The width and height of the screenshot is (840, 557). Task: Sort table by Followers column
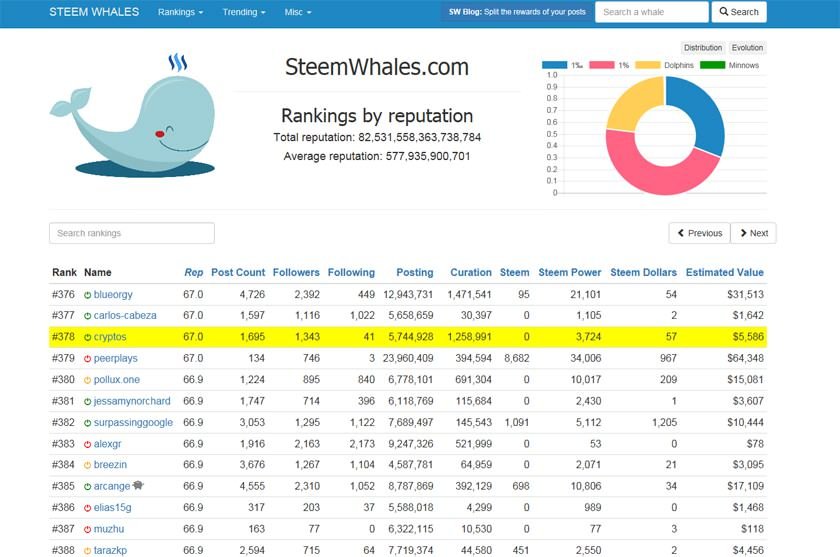pos(296,273)
